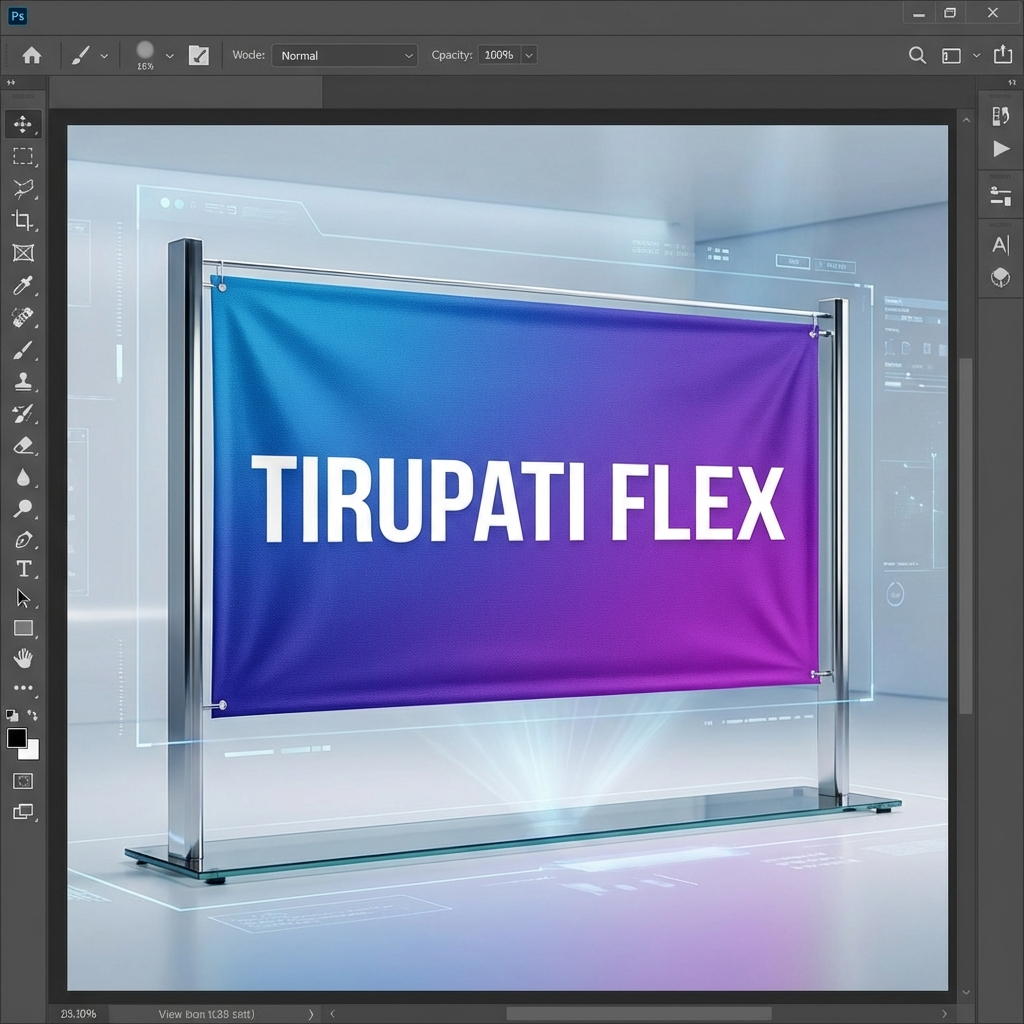The height and width of the screenshot is (1024, 1024).
Task: Select the Eraser tool
Action: (x=23, y=445)
